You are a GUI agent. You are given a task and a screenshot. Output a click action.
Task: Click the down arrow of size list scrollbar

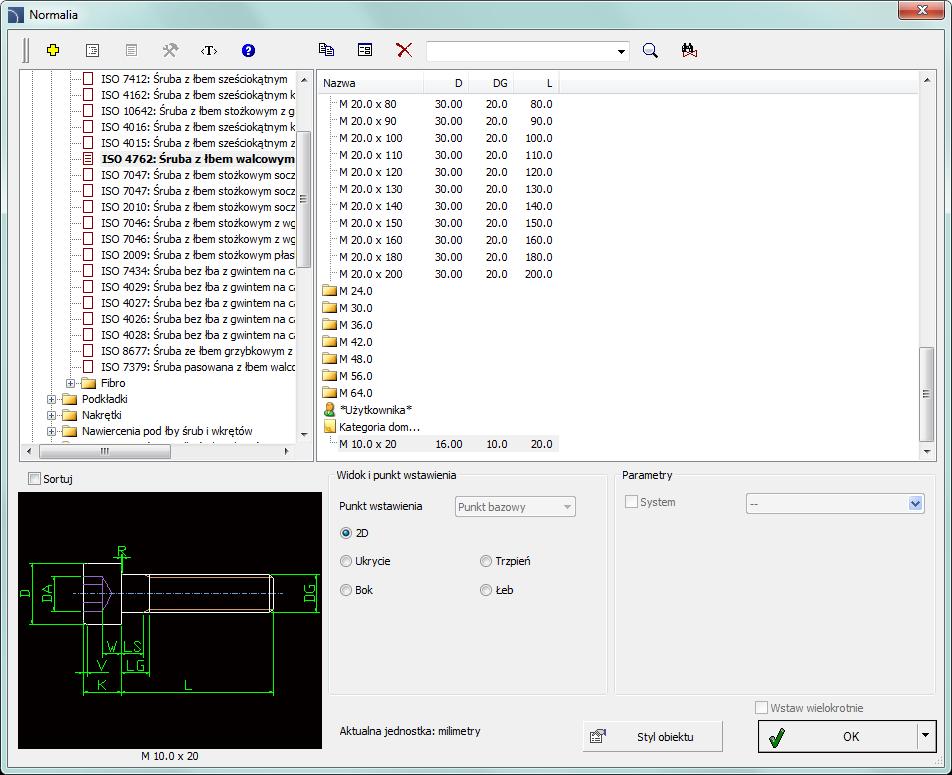[x=926, y=451]
